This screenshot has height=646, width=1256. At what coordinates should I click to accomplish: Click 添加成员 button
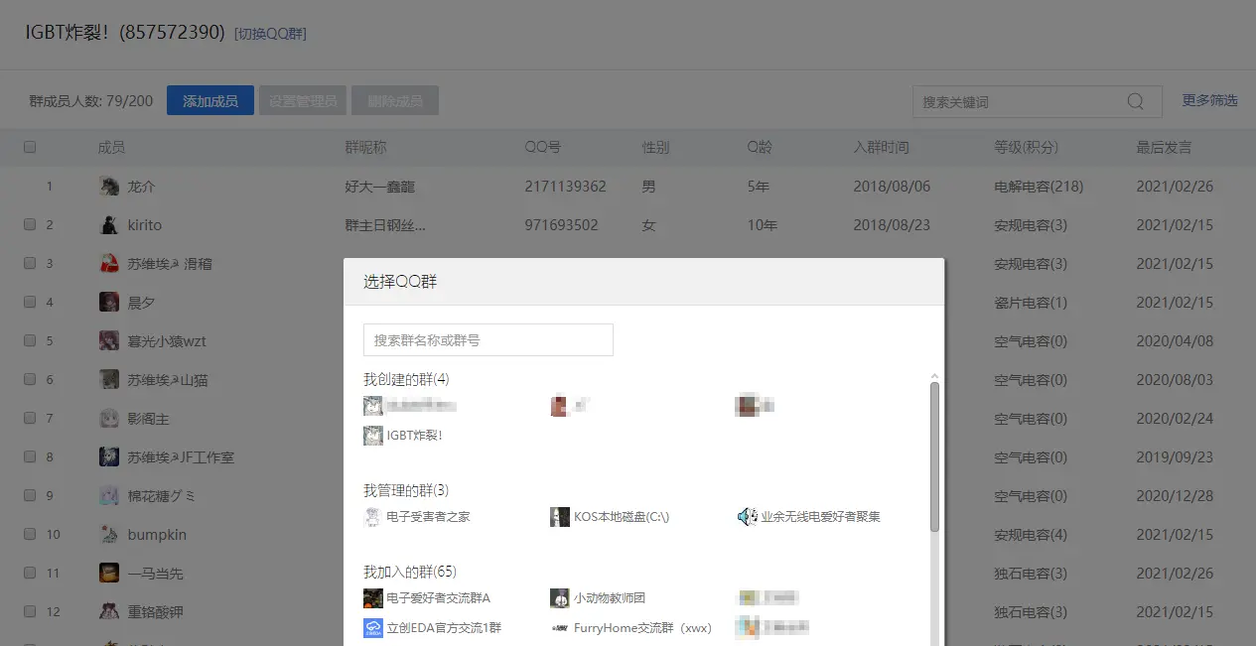210,101
